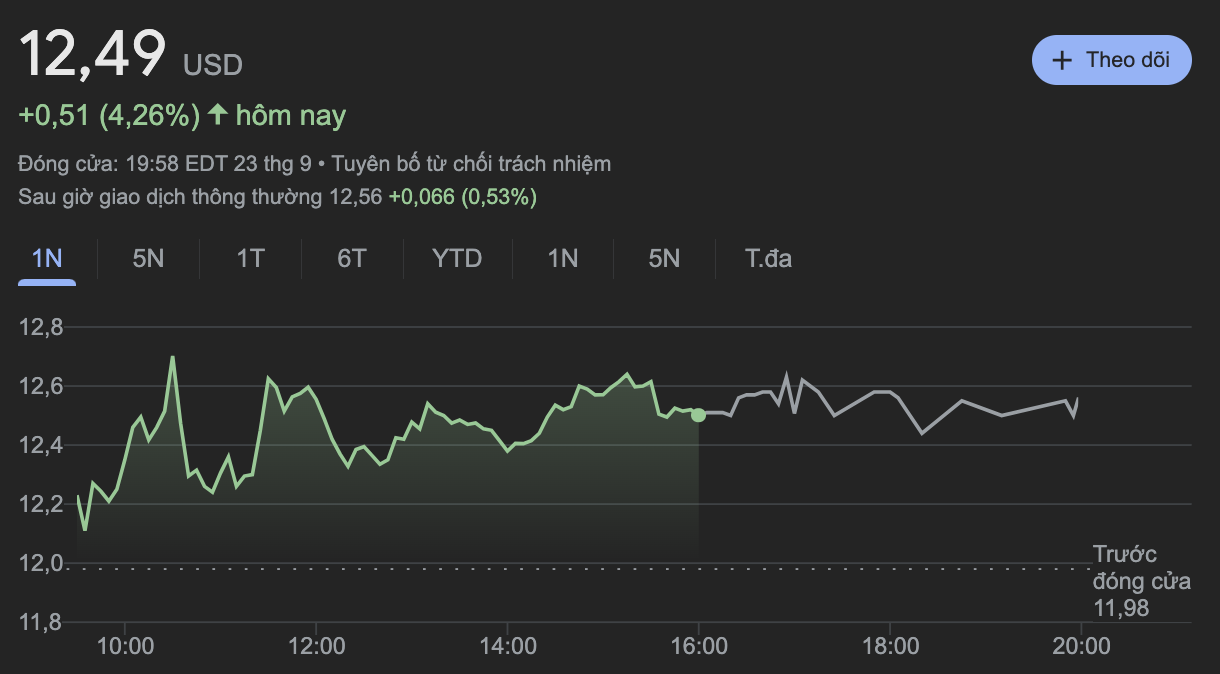The image size is (1220, 674).
Task: Select the underlined 1N one-day tab
Action: click(47, 259)
